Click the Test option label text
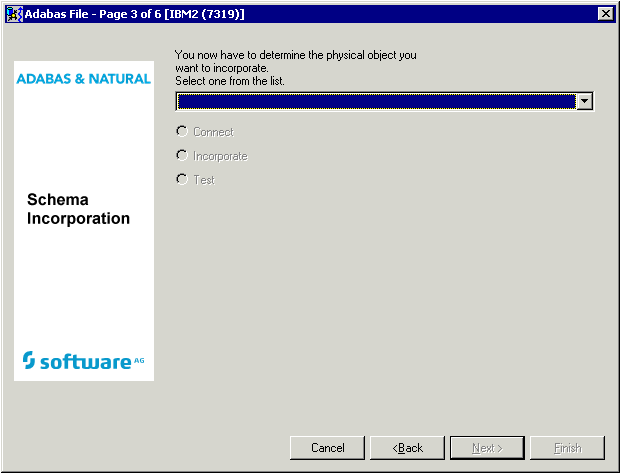Image resolution: width=621 pixels, height=473 pixels. pos(204,180)
